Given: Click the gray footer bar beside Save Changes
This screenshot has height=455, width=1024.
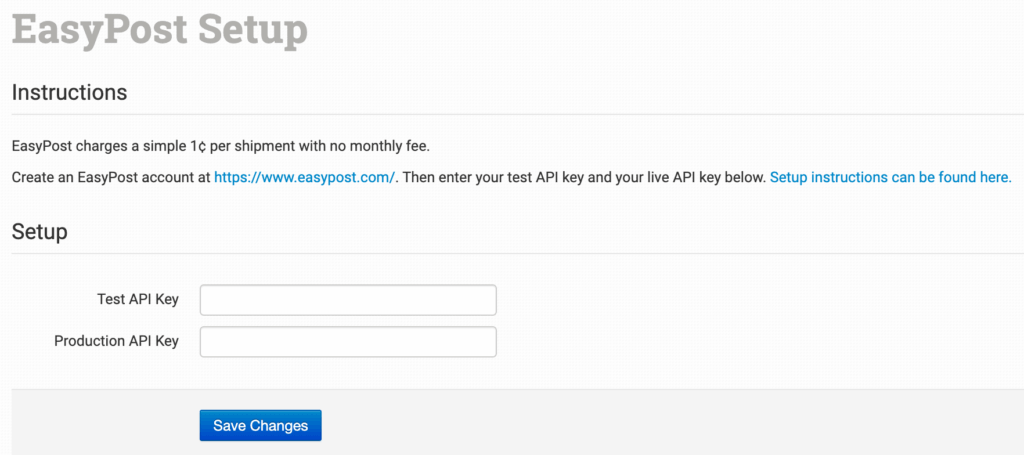Looking at the screenshot, I should (x=650, y=425).
